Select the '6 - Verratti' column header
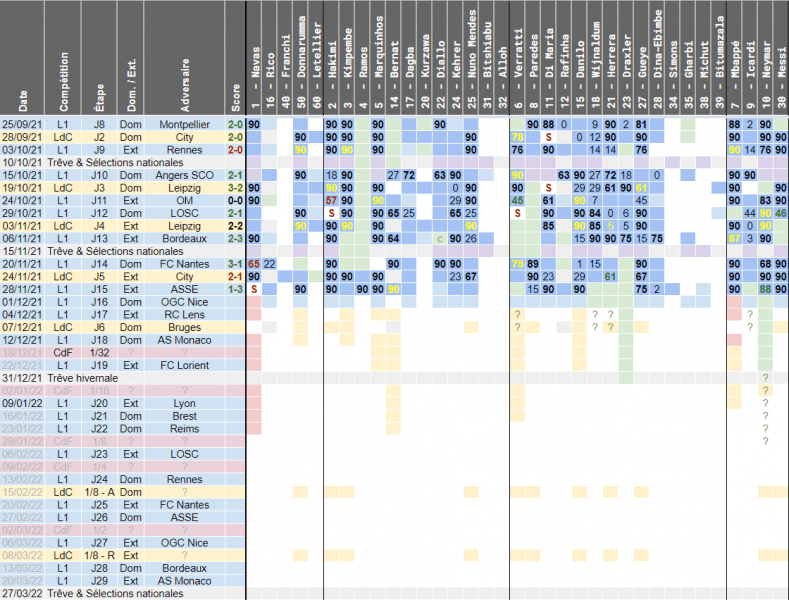The width and height of the screenshot is (789, 600). (518, 58)
